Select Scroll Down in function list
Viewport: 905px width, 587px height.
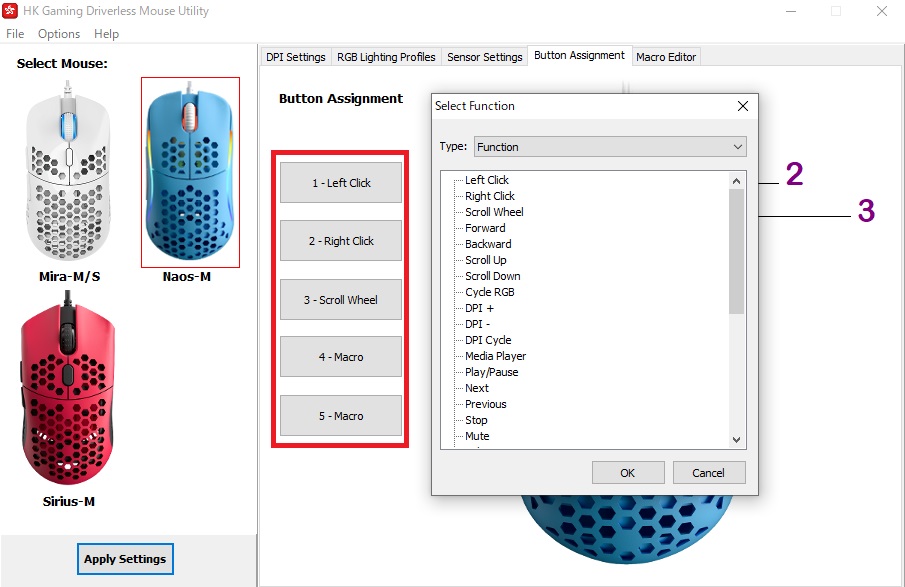coord(492,276)
